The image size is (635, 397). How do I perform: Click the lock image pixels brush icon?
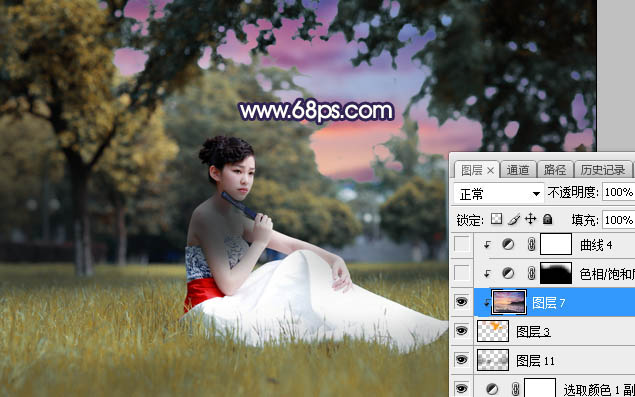click(x=514, y=220)
